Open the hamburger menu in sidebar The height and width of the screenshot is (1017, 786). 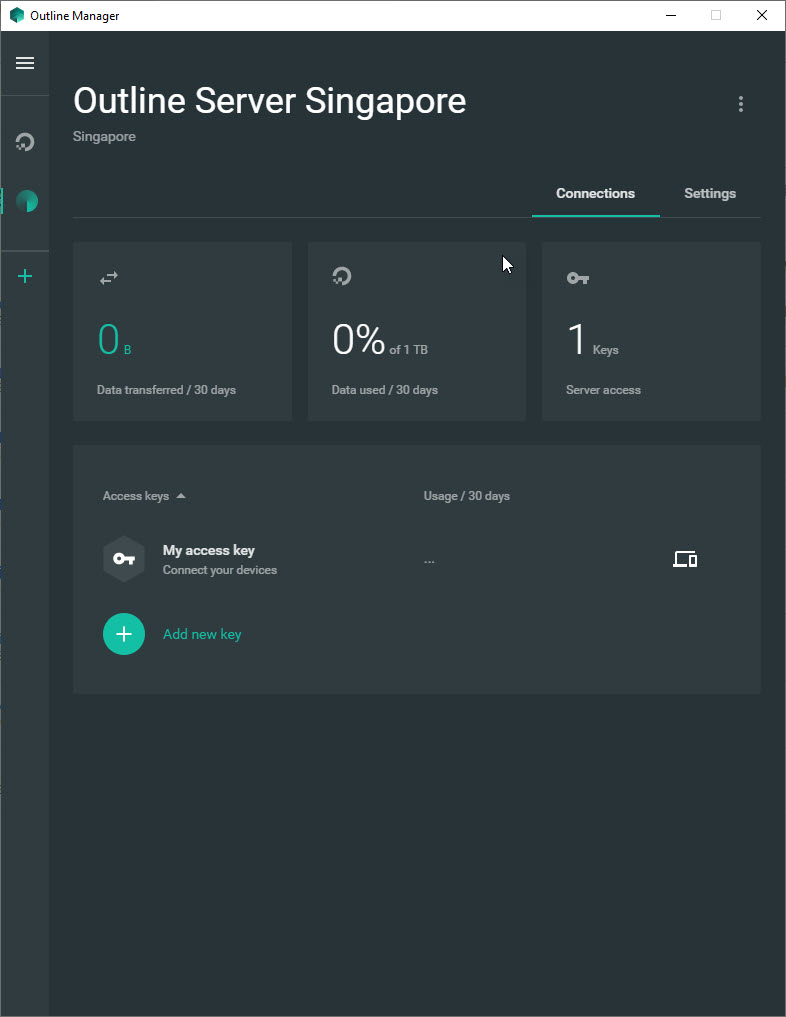[25, 63]
